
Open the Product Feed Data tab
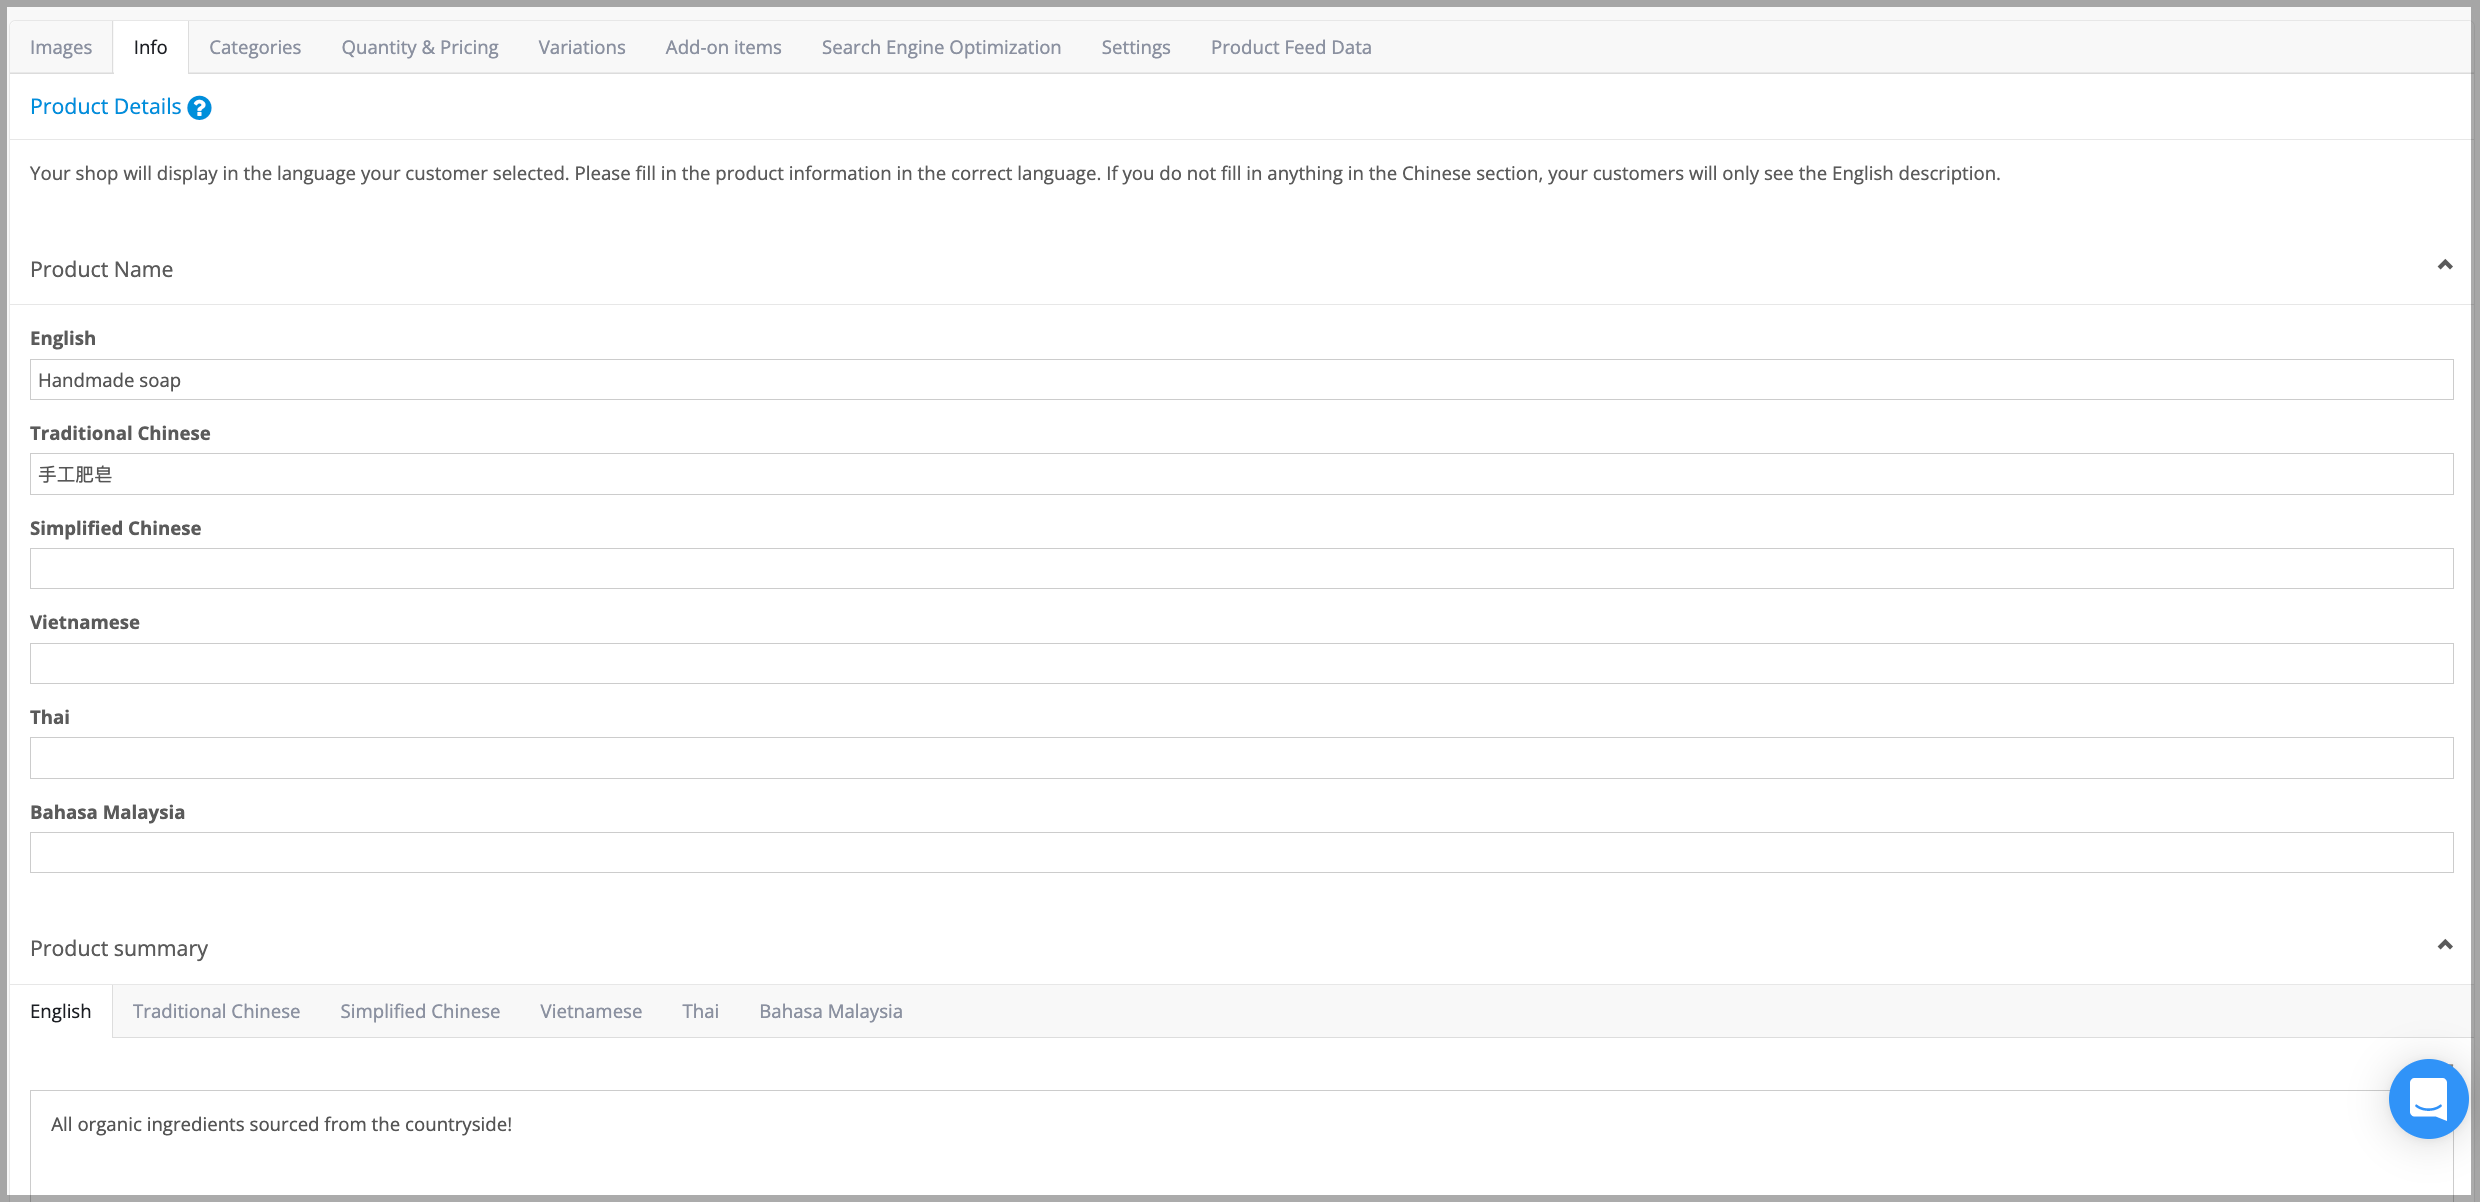coord(1291,47)
